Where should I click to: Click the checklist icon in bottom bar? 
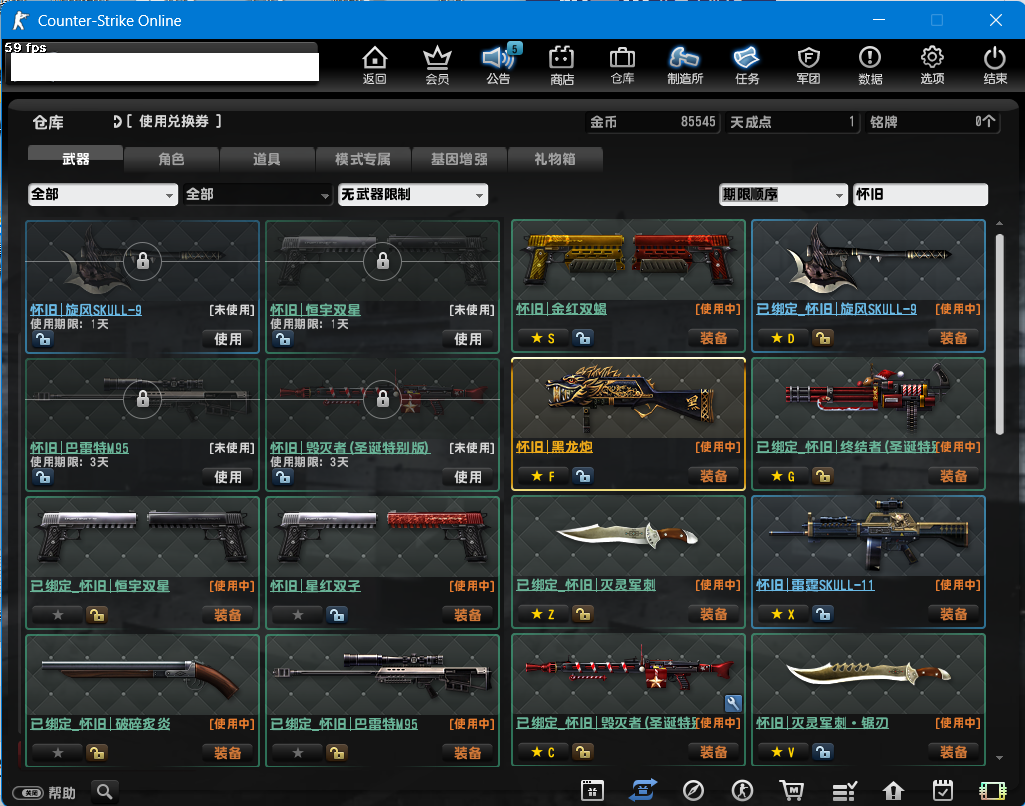point(844,790)
